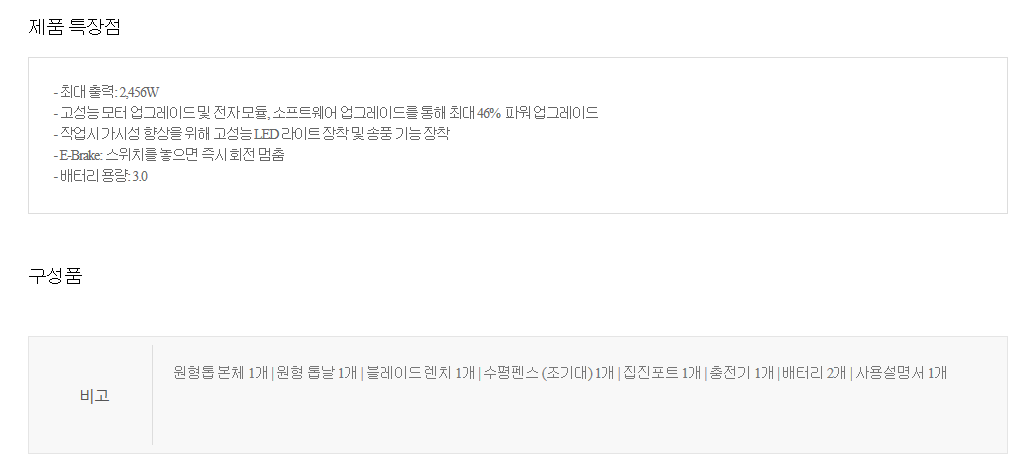
Task: Select the 배터리 용량 line
Action: (x=100, y=176)
